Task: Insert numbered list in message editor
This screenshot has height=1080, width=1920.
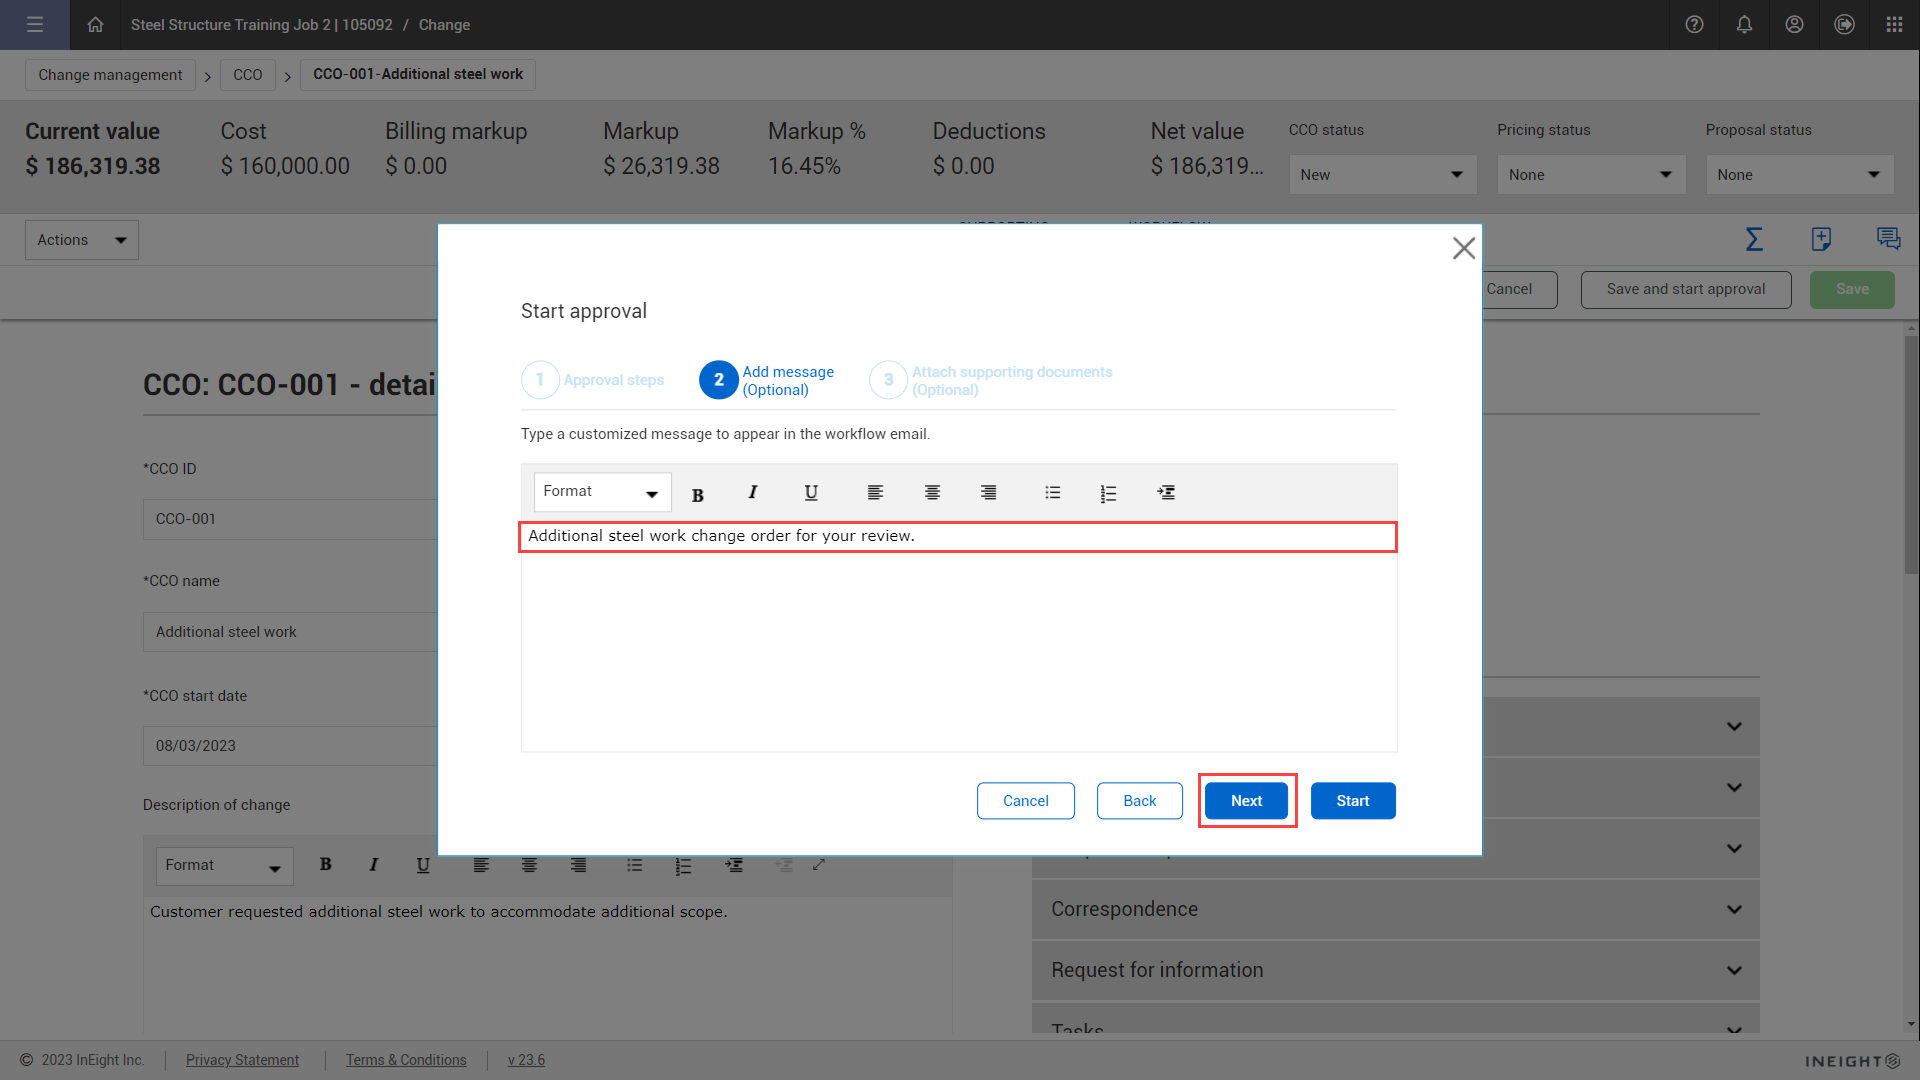Action: pyautogui.click(x=1108, y=493)
